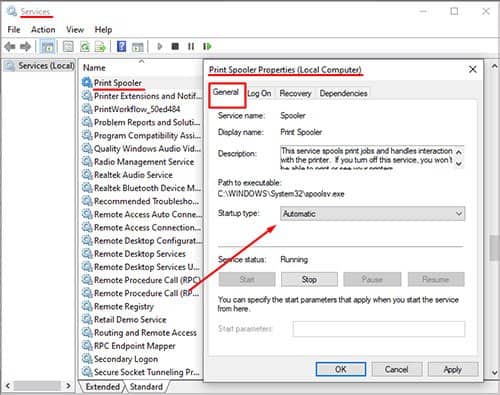Click the Restart Service toolbar icon
This screenshot has height=395, width=500.
pyautogui.click(x=207, y=46)
